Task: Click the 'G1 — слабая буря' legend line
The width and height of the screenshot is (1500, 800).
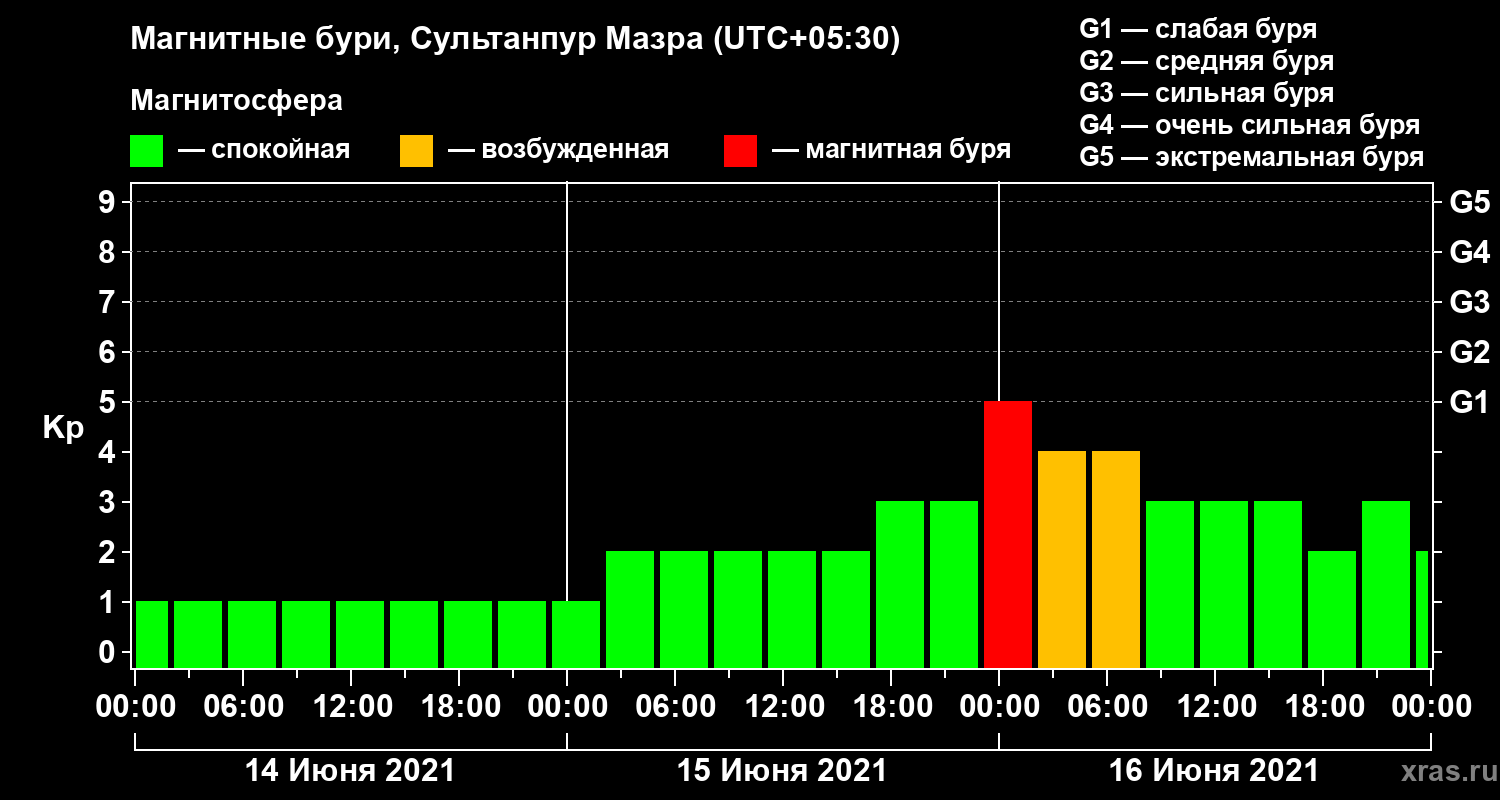Action: pyautogui.click(x=1198, y=29)
